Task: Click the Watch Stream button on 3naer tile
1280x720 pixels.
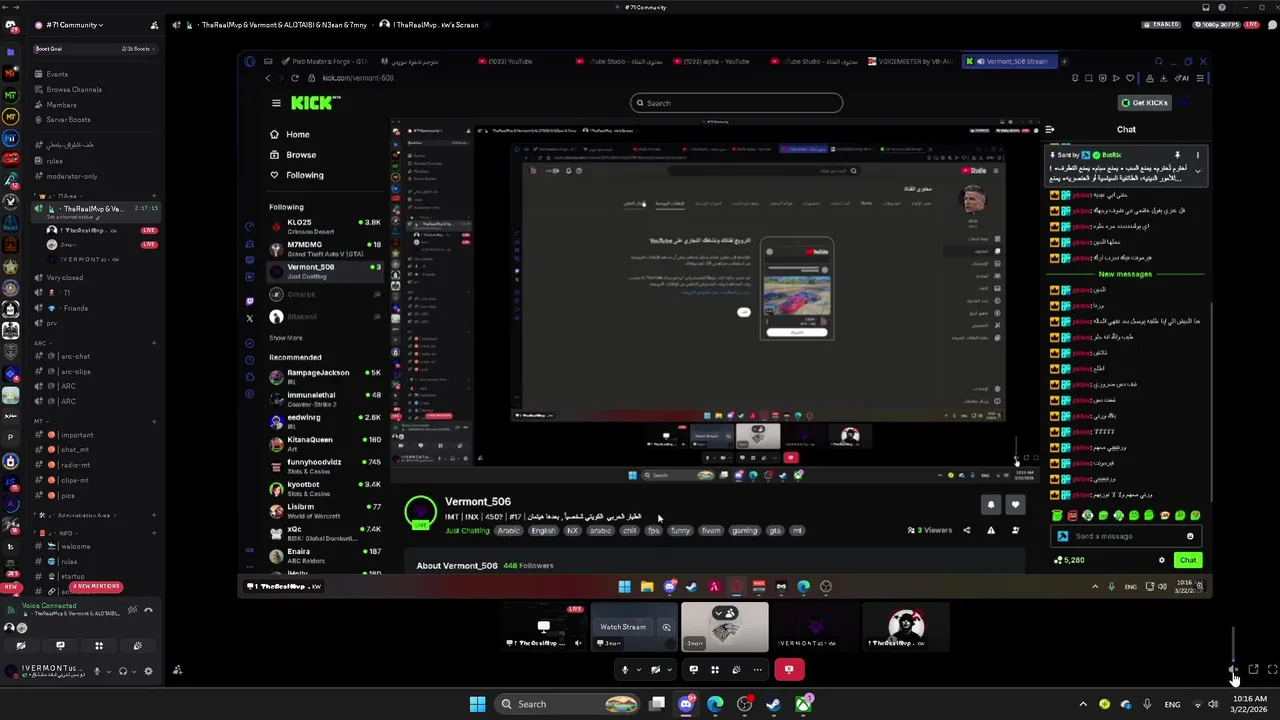Action: pos(622,627)
